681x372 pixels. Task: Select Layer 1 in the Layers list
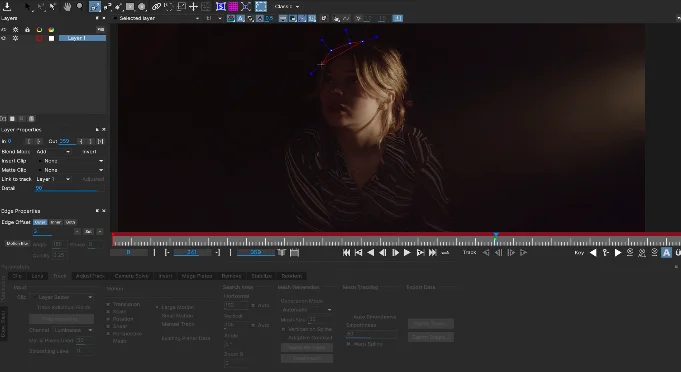(82, 38)
